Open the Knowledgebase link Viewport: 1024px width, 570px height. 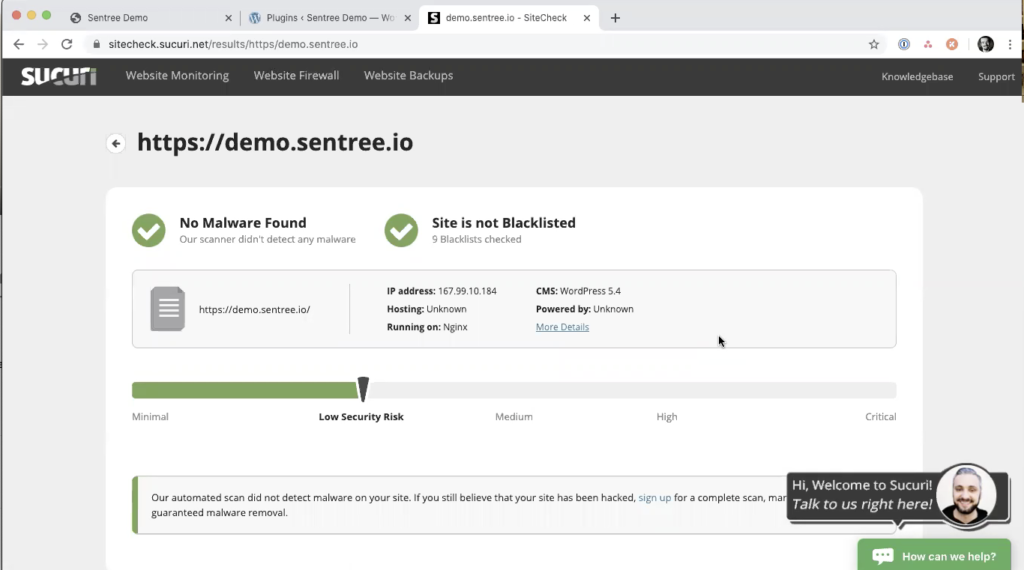(917, 77)
